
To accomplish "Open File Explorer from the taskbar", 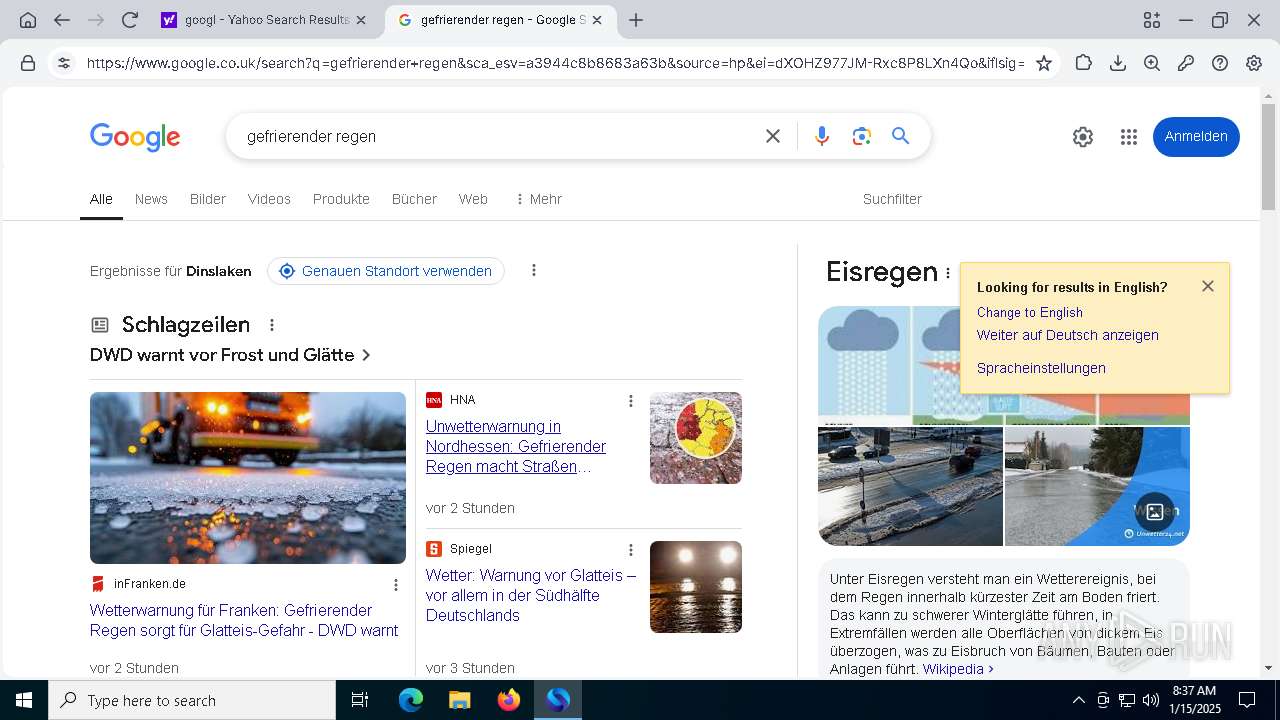I will coord(460,700).
